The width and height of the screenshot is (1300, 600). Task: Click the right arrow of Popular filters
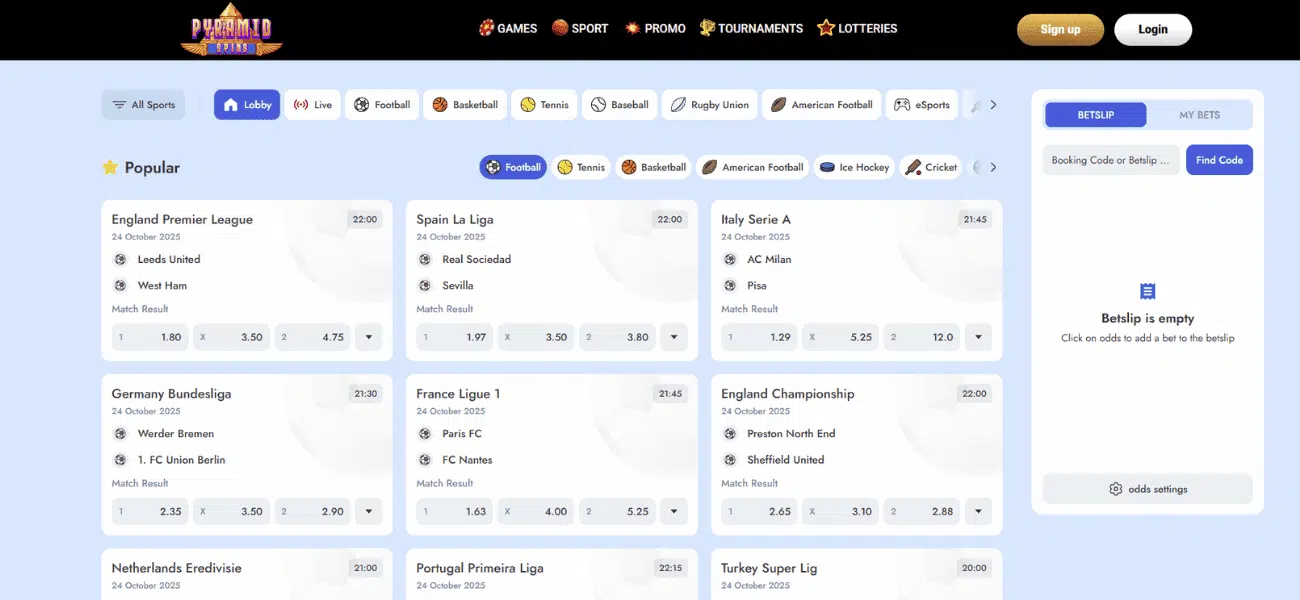point(993,167)
